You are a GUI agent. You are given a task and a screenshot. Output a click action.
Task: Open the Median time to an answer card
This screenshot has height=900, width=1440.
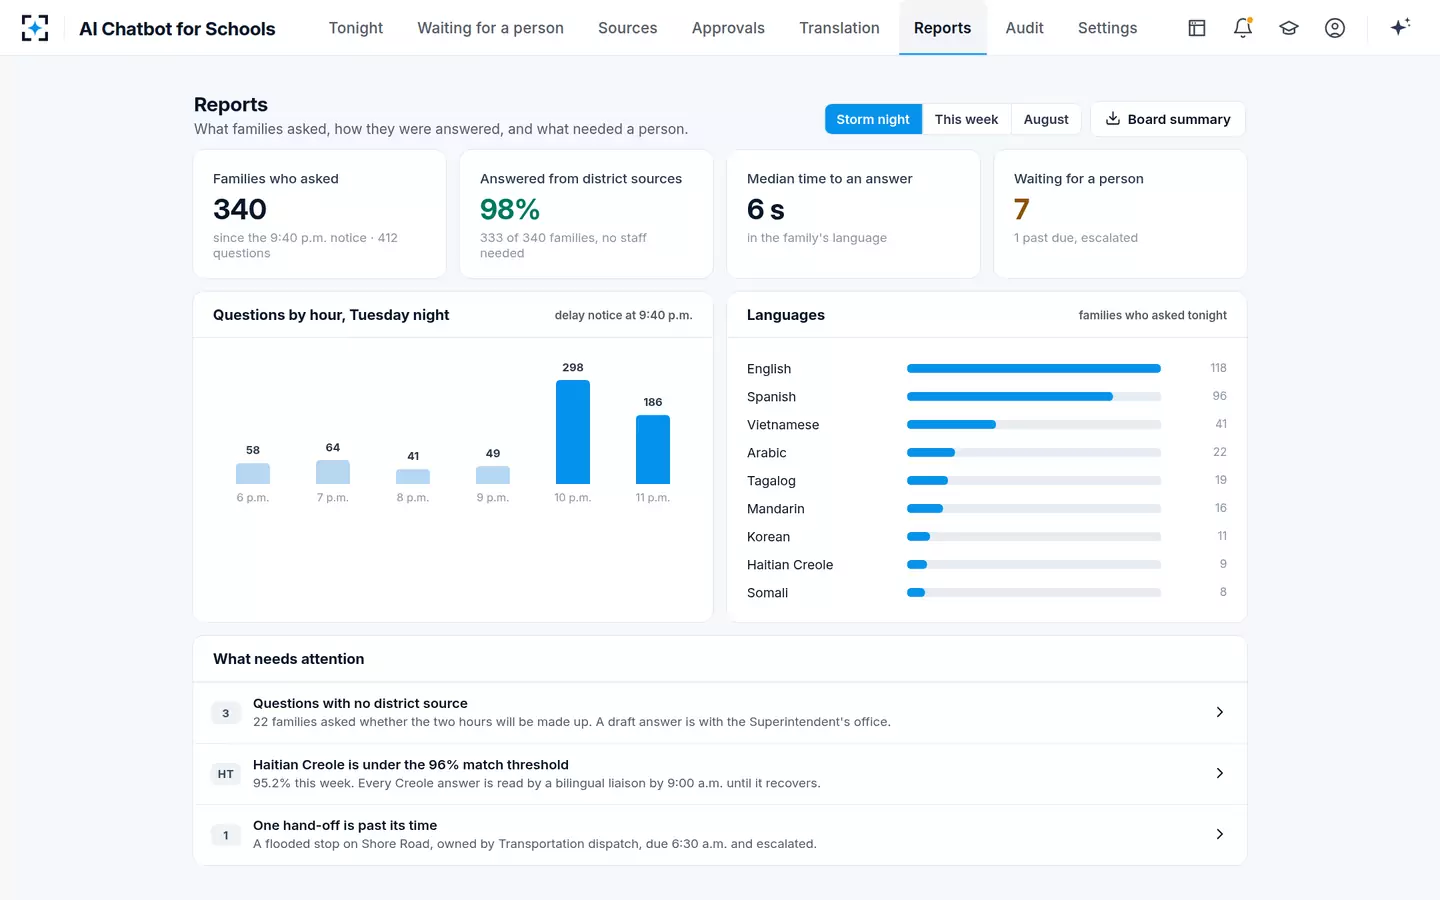tap(853, 214)
